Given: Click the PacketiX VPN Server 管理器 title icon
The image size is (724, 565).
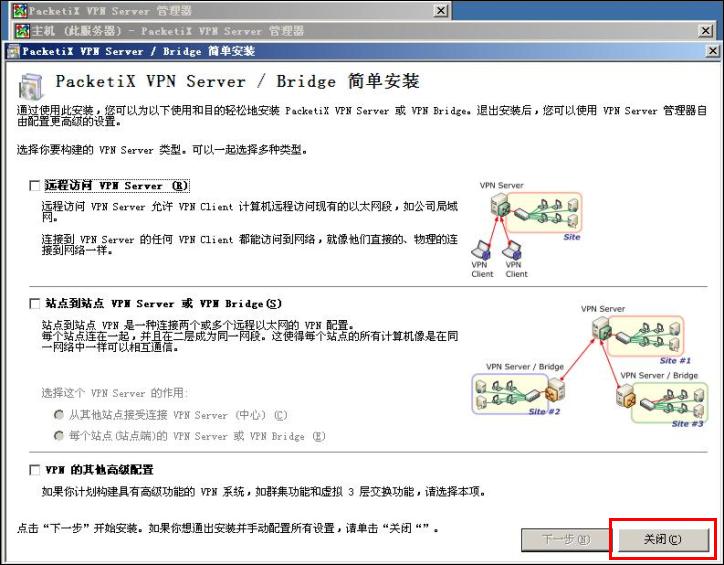Looking at the screenshot, I should [19, 11].
